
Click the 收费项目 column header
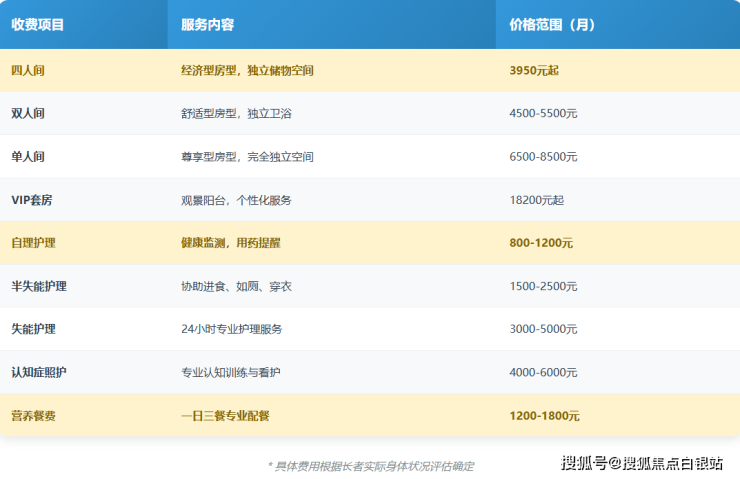click(x=38, y=25)
